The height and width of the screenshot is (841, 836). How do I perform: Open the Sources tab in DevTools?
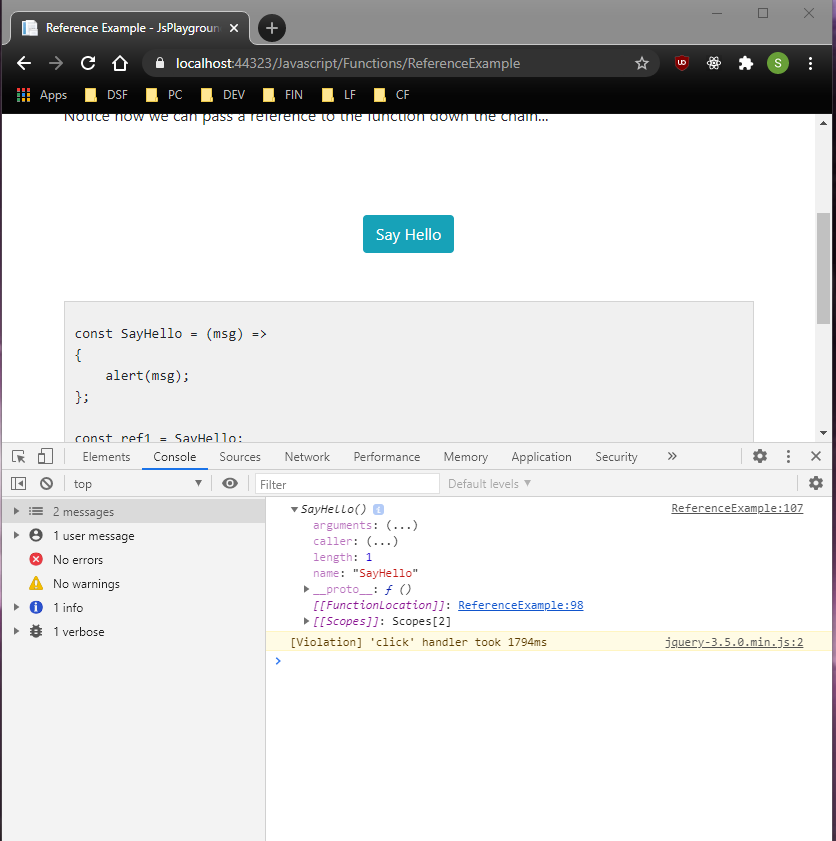pyautogui.click(x=240, y=457)
